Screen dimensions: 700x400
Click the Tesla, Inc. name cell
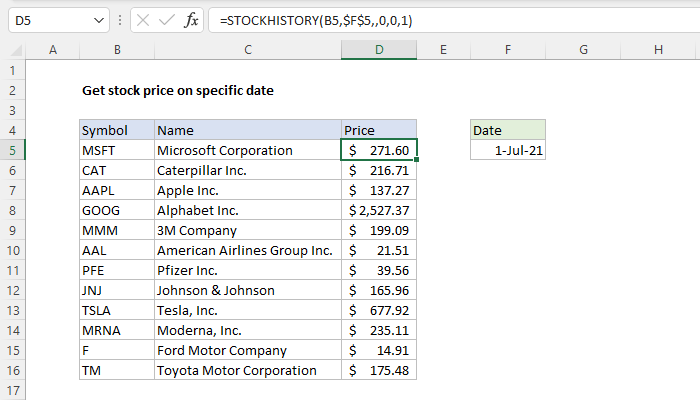[247, 310]
